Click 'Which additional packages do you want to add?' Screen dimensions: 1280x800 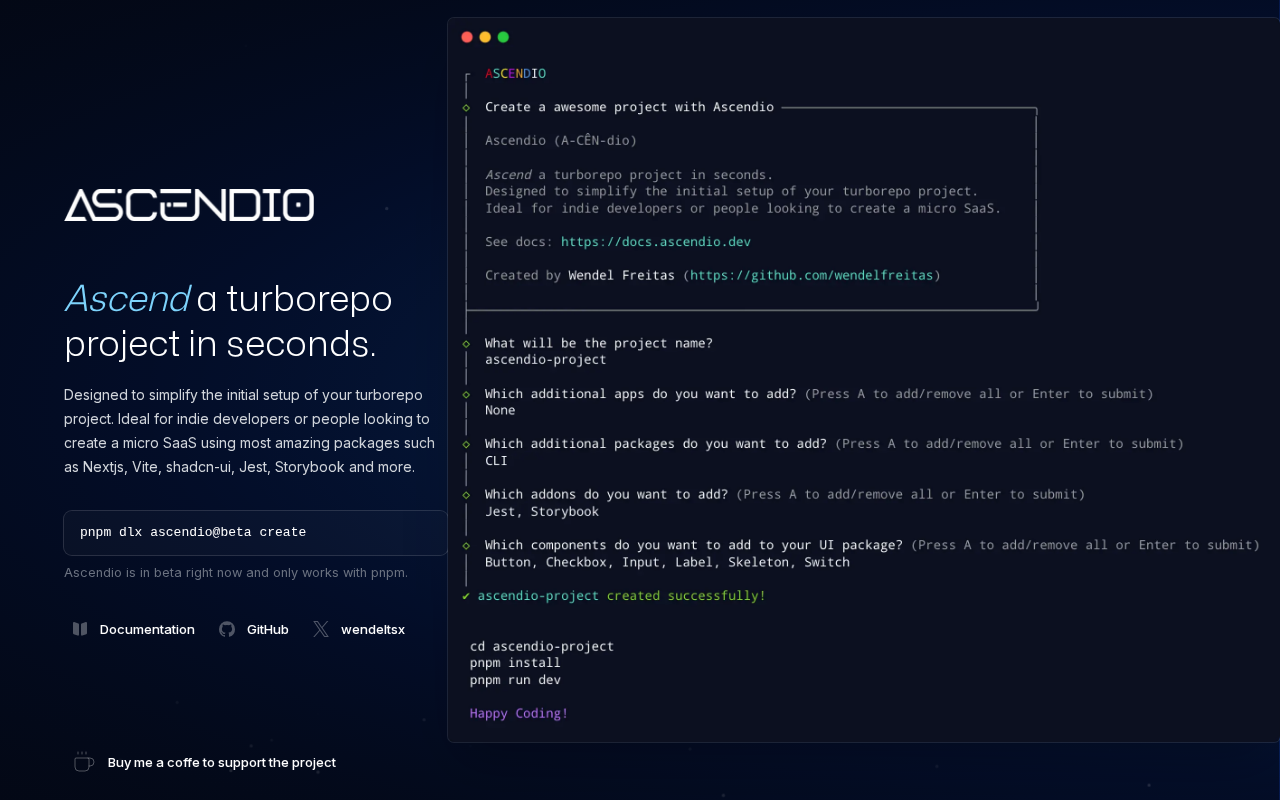656,444
